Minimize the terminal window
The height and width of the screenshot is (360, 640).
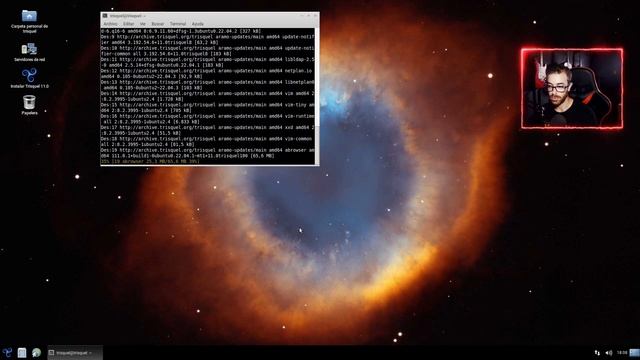[x=302, y=16]
